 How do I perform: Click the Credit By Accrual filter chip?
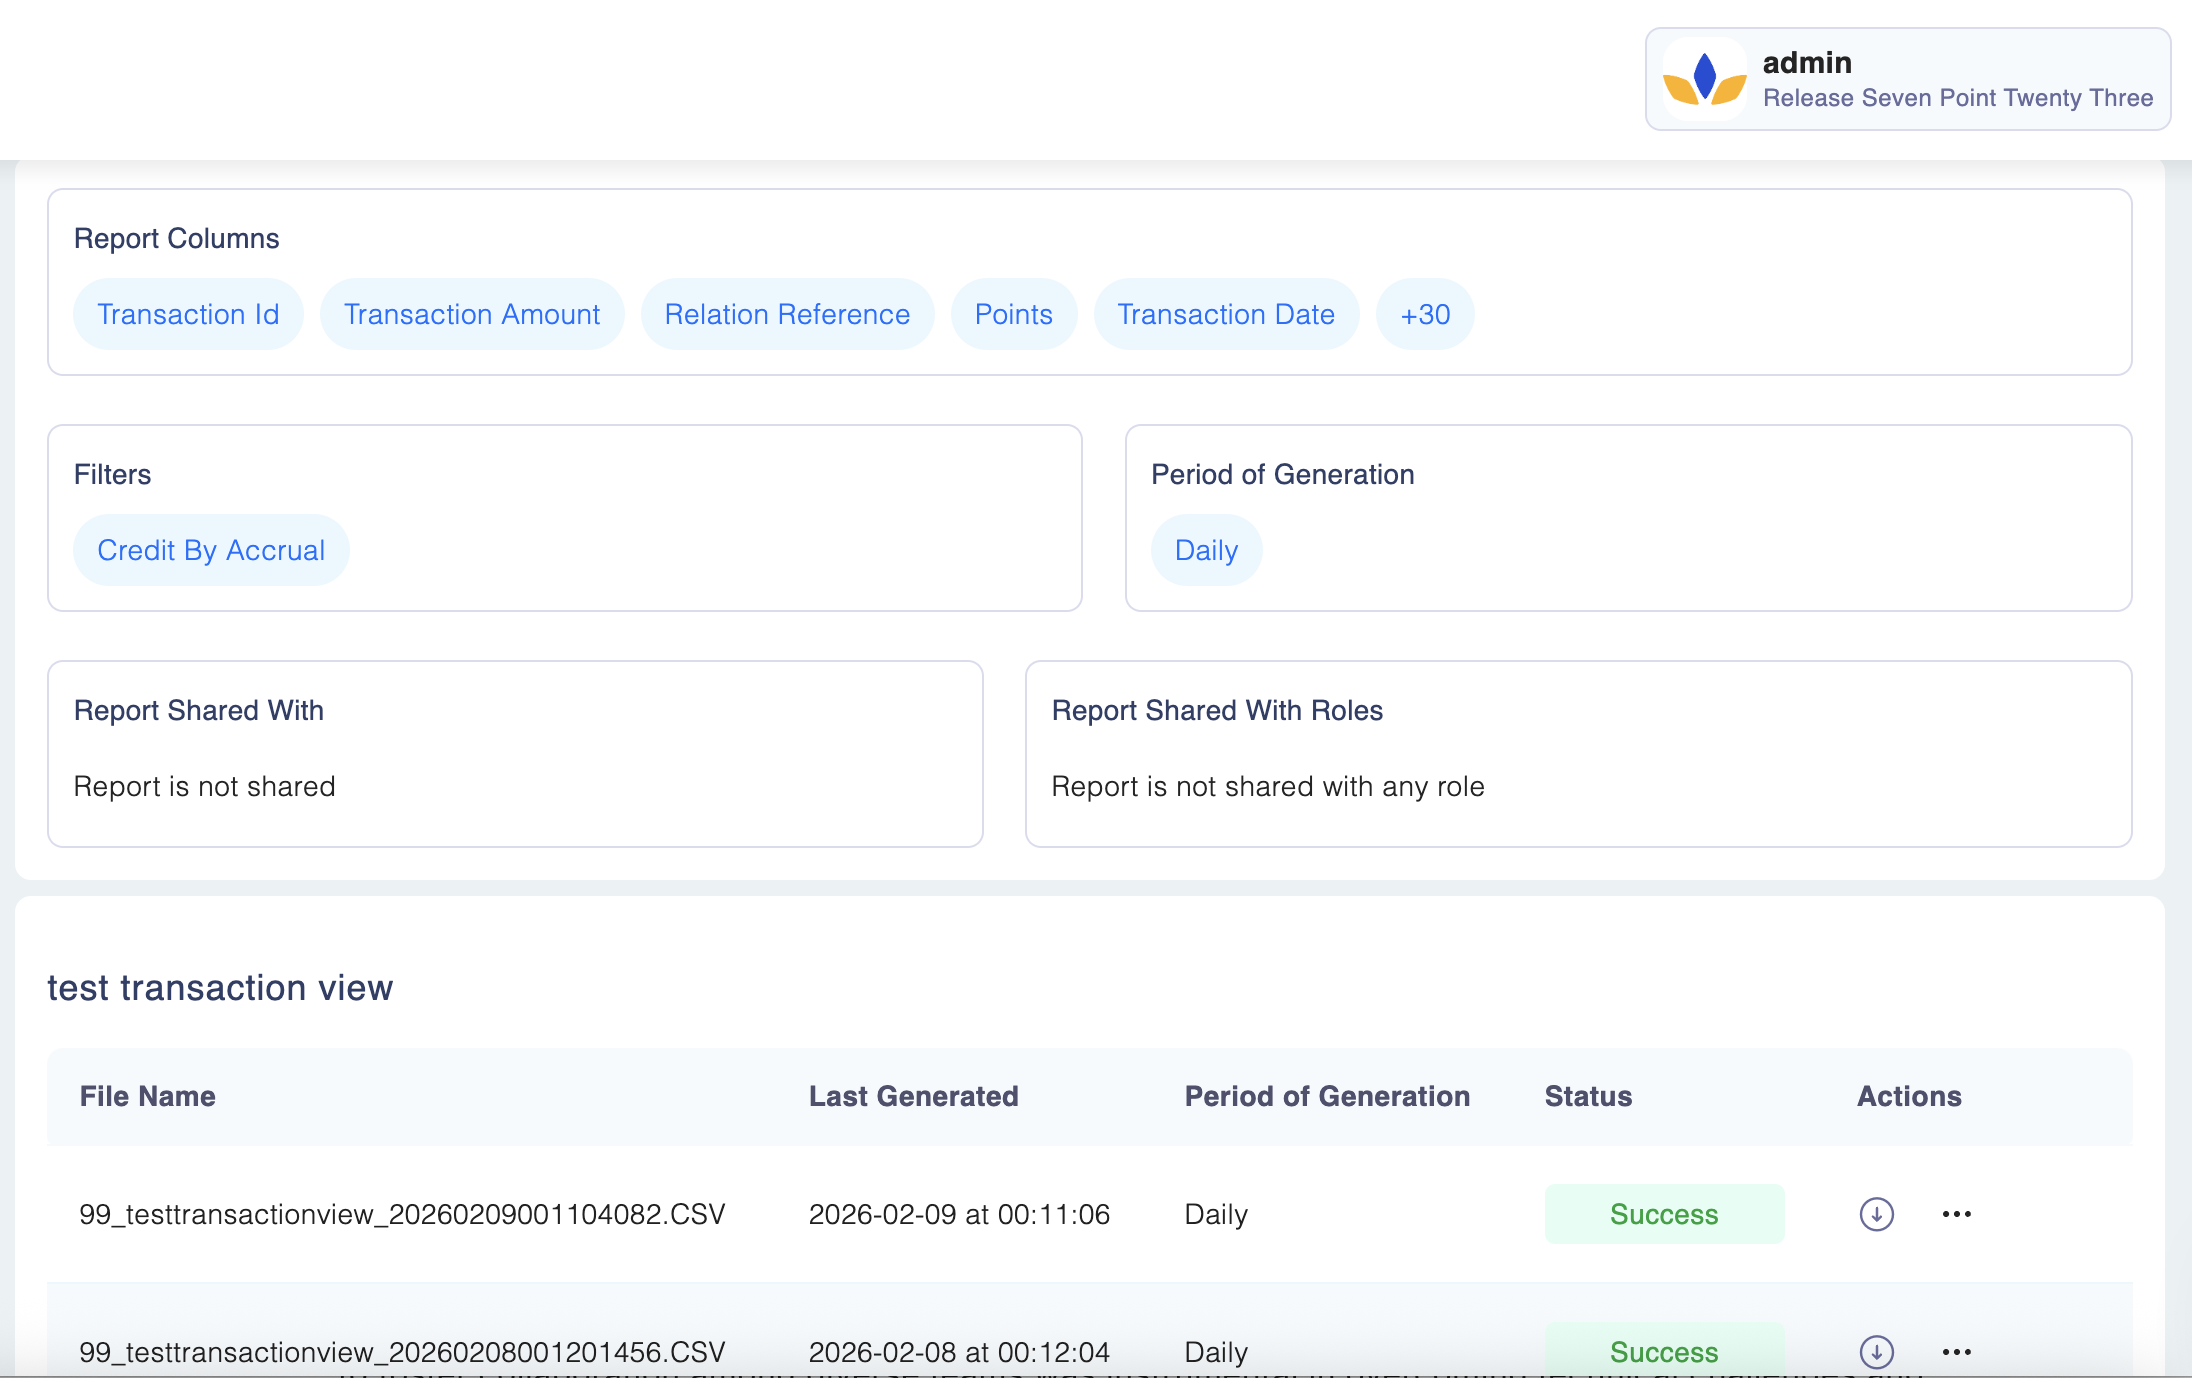[x=211, y=550]
